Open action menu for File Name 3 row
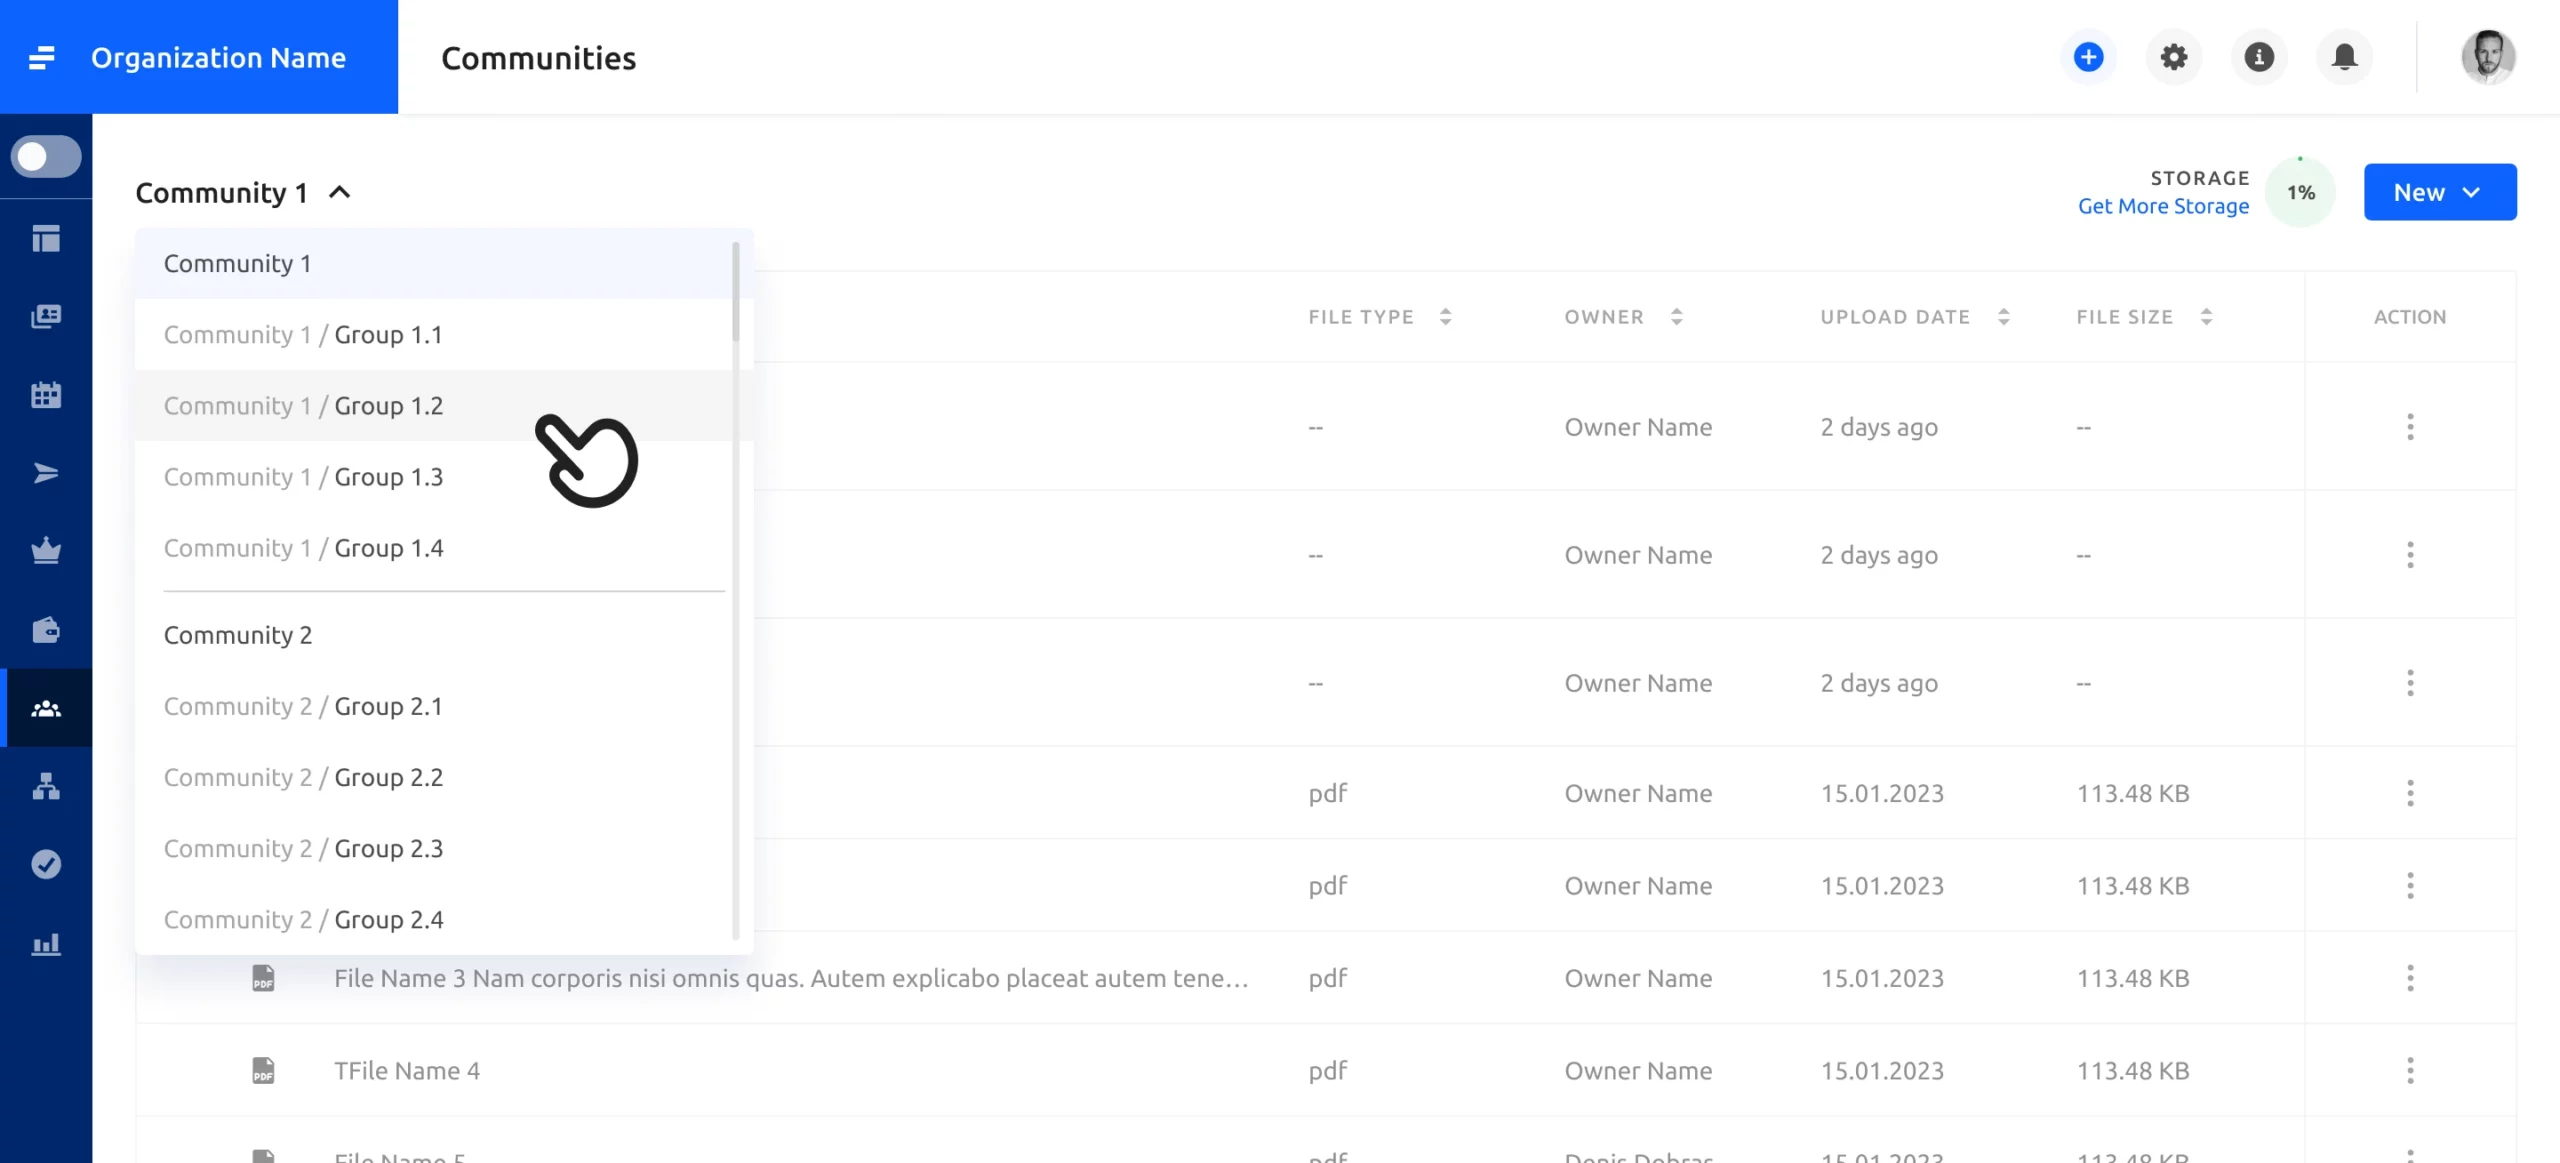The height and width of the screenshot is (1163, 2560). tap(2409, 978)
